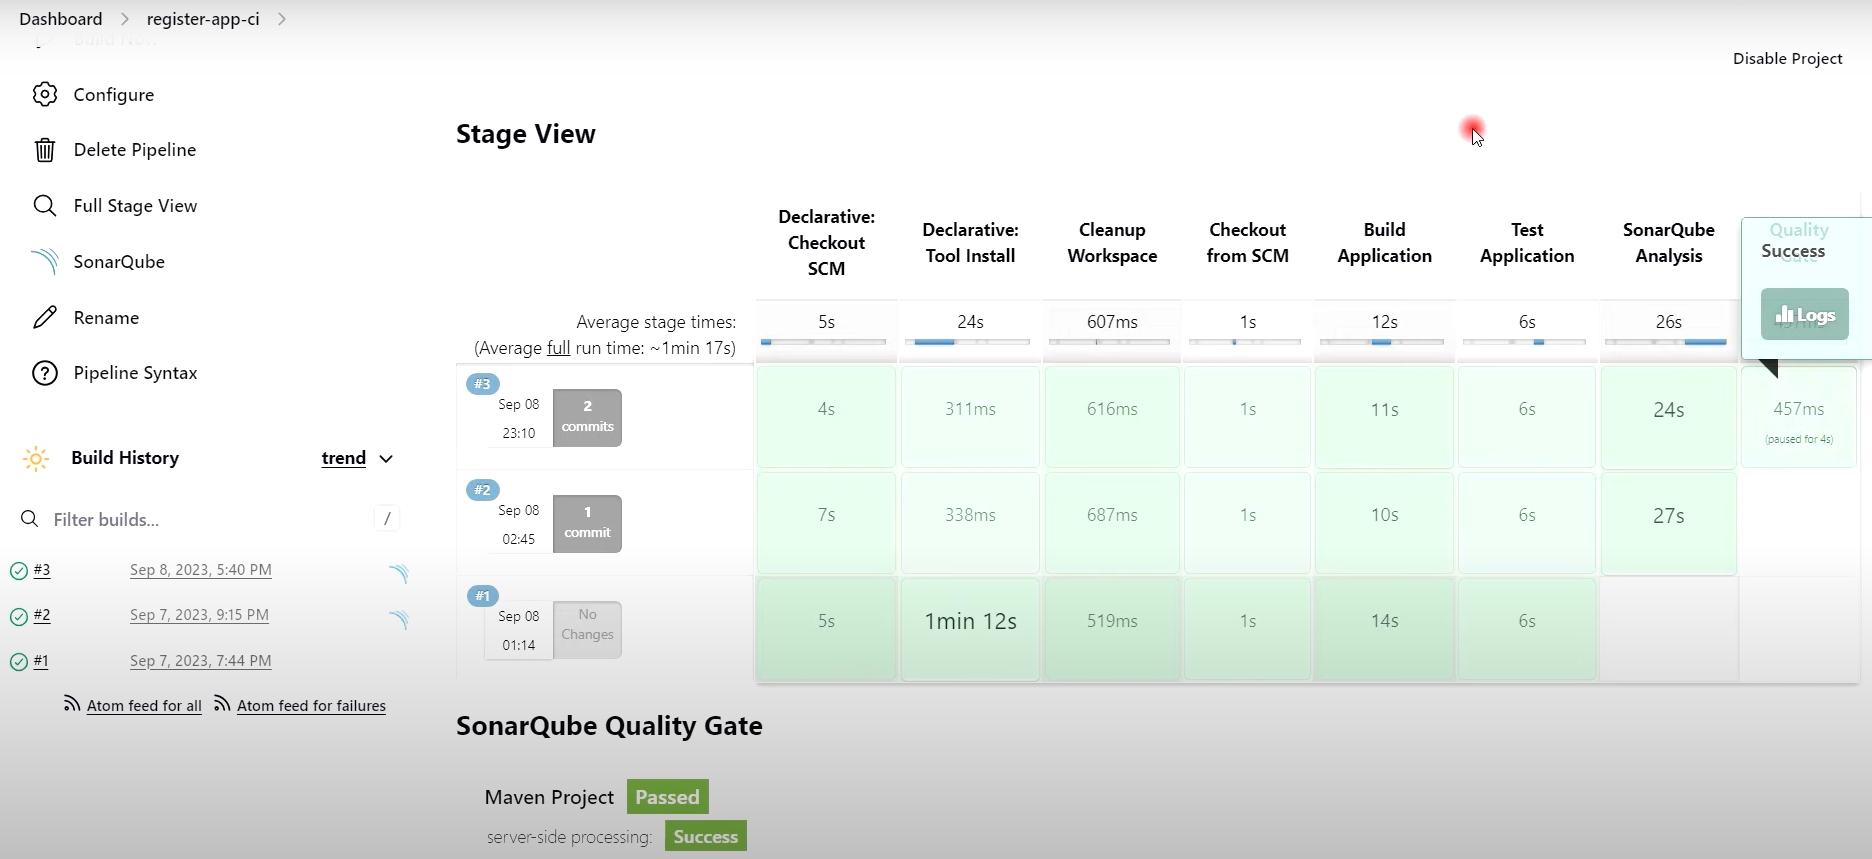Click the 24s SonarQube Analysis cell for build #3
1872x859 pixels.
click(1668, 417)
